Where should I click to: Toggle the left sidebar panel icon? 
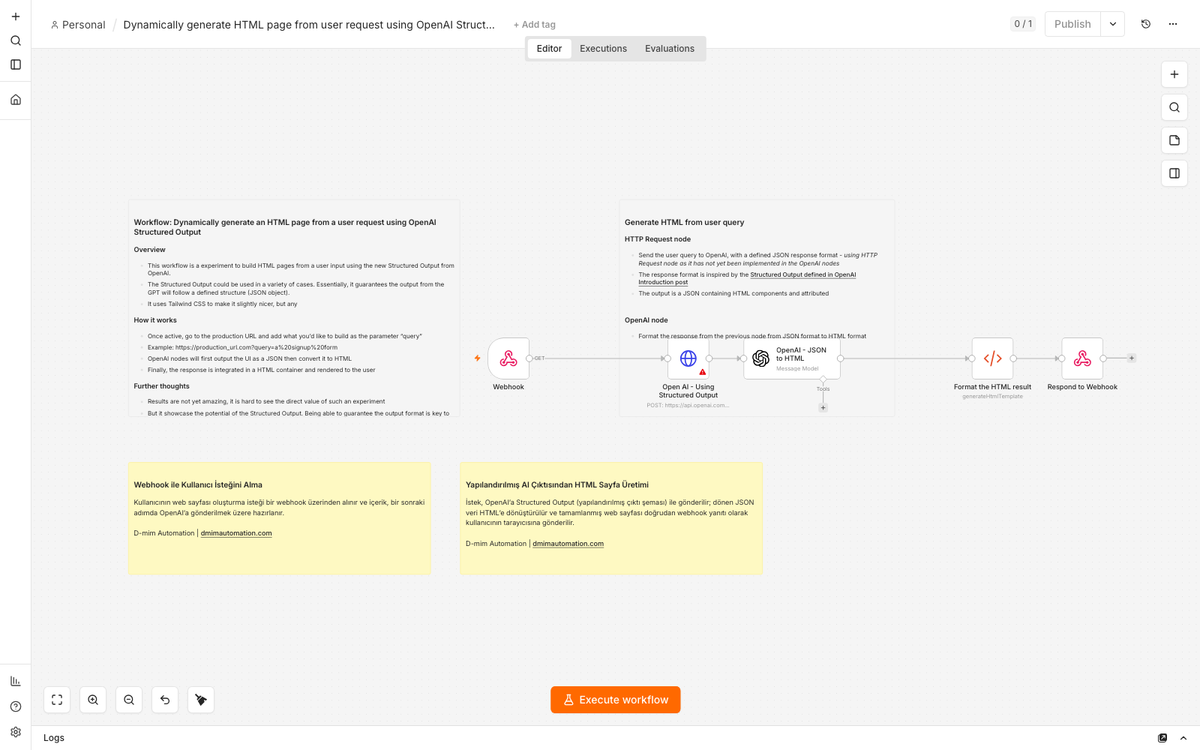pos(15,65)
